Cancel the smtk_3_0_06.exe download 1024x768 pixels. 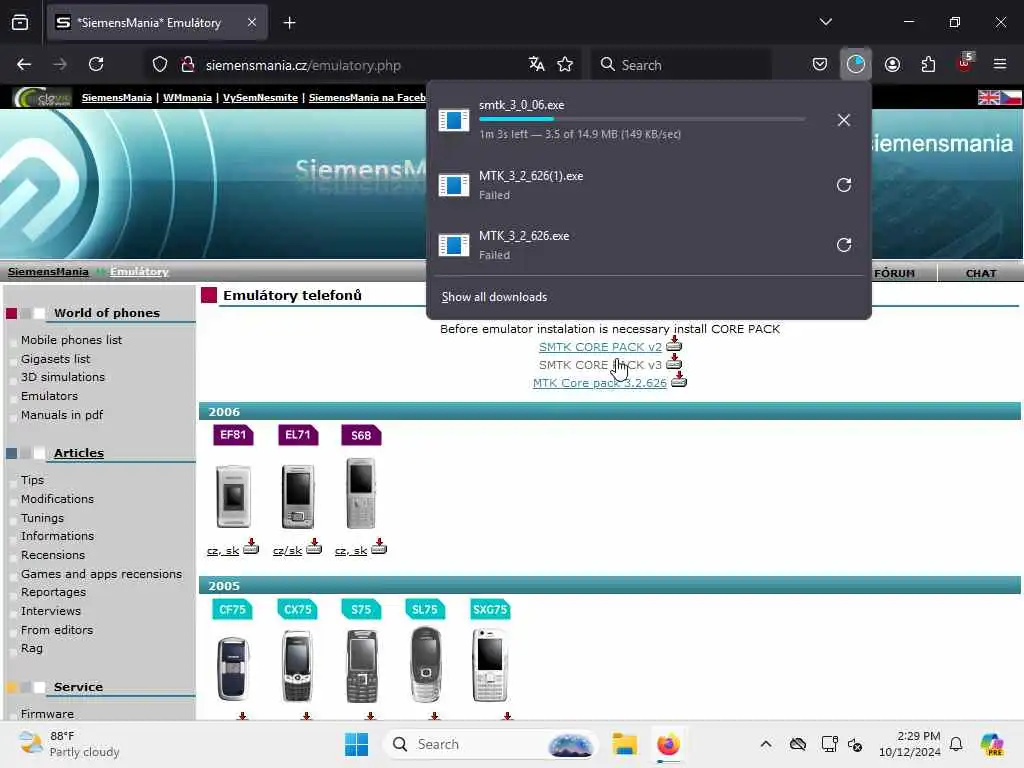pyautogui.click(x=843, y=120)
